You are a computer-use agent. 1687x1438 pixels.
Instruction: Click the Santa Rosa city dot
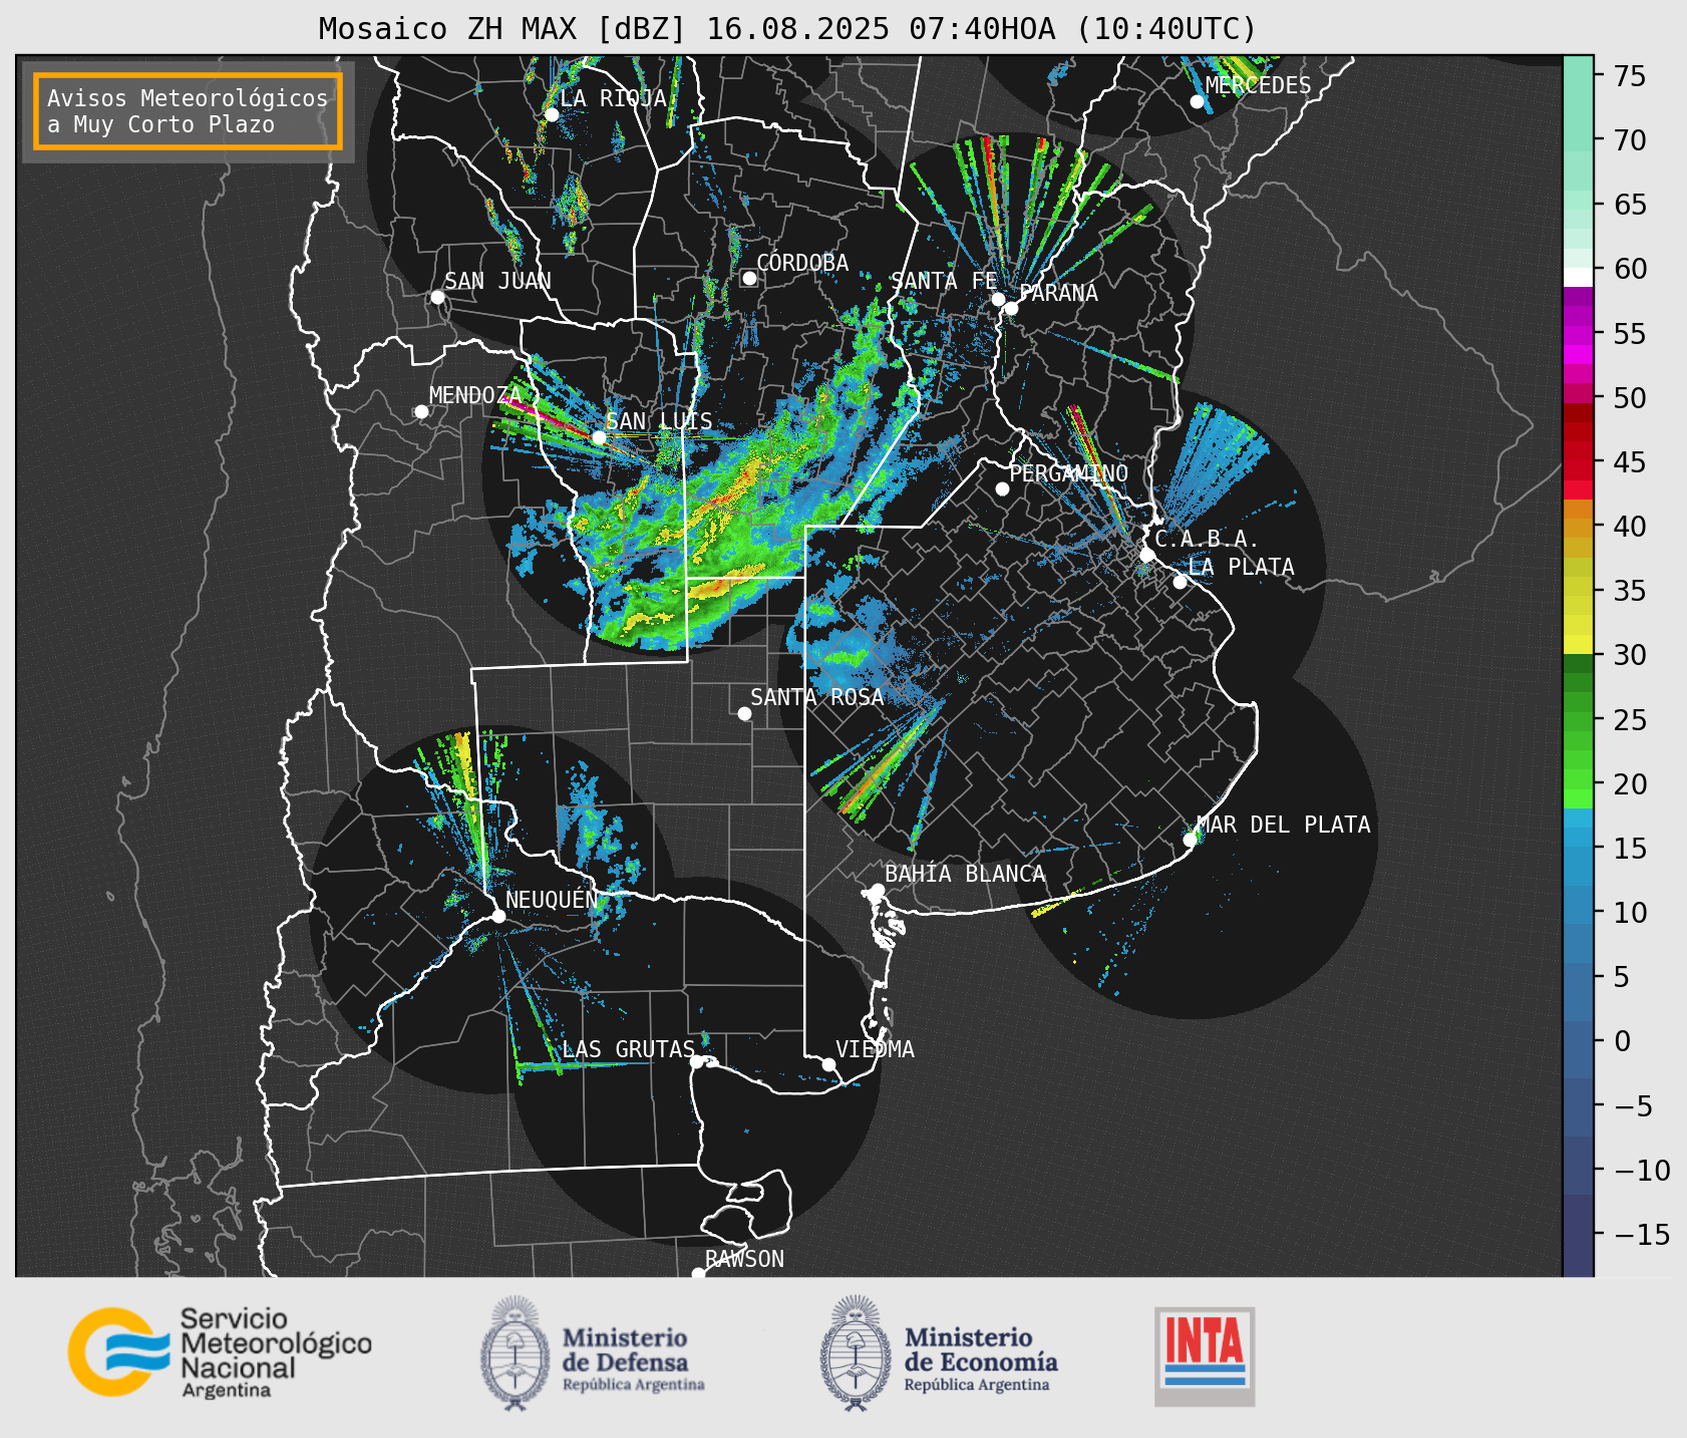[744, 713]
